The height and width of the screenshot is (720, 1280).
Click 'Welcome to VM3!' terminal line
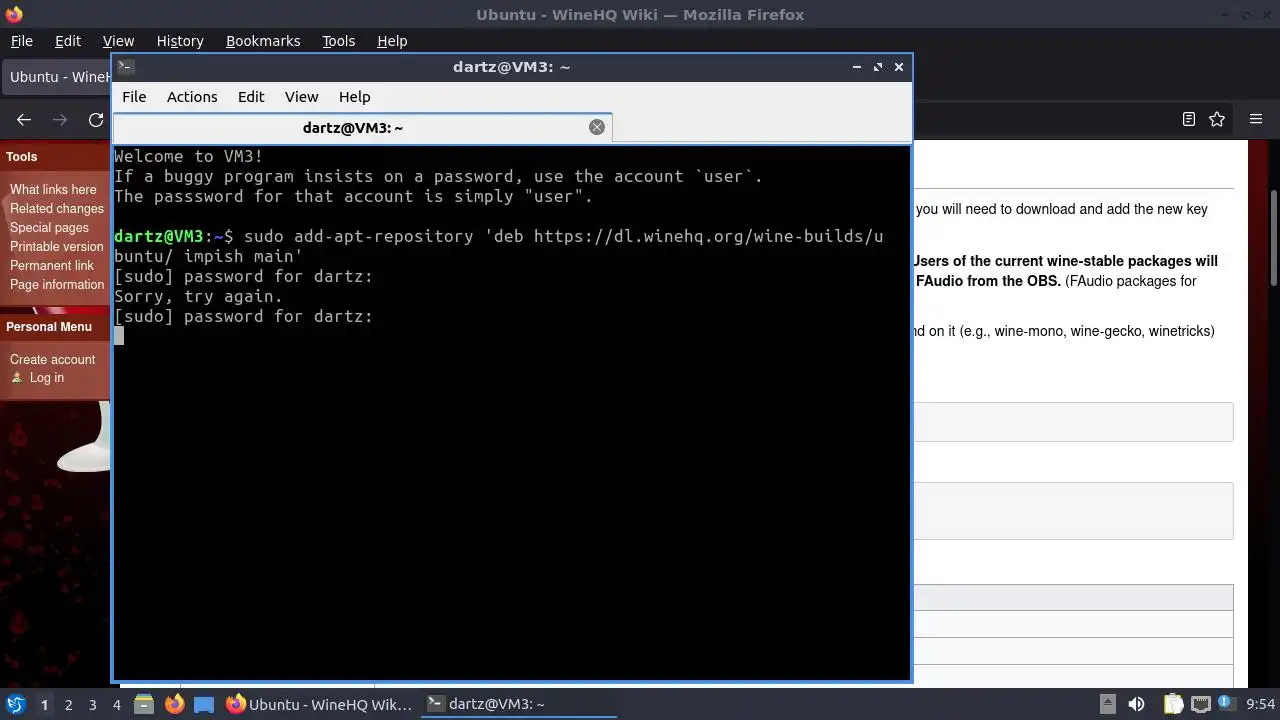click(188, 156)
